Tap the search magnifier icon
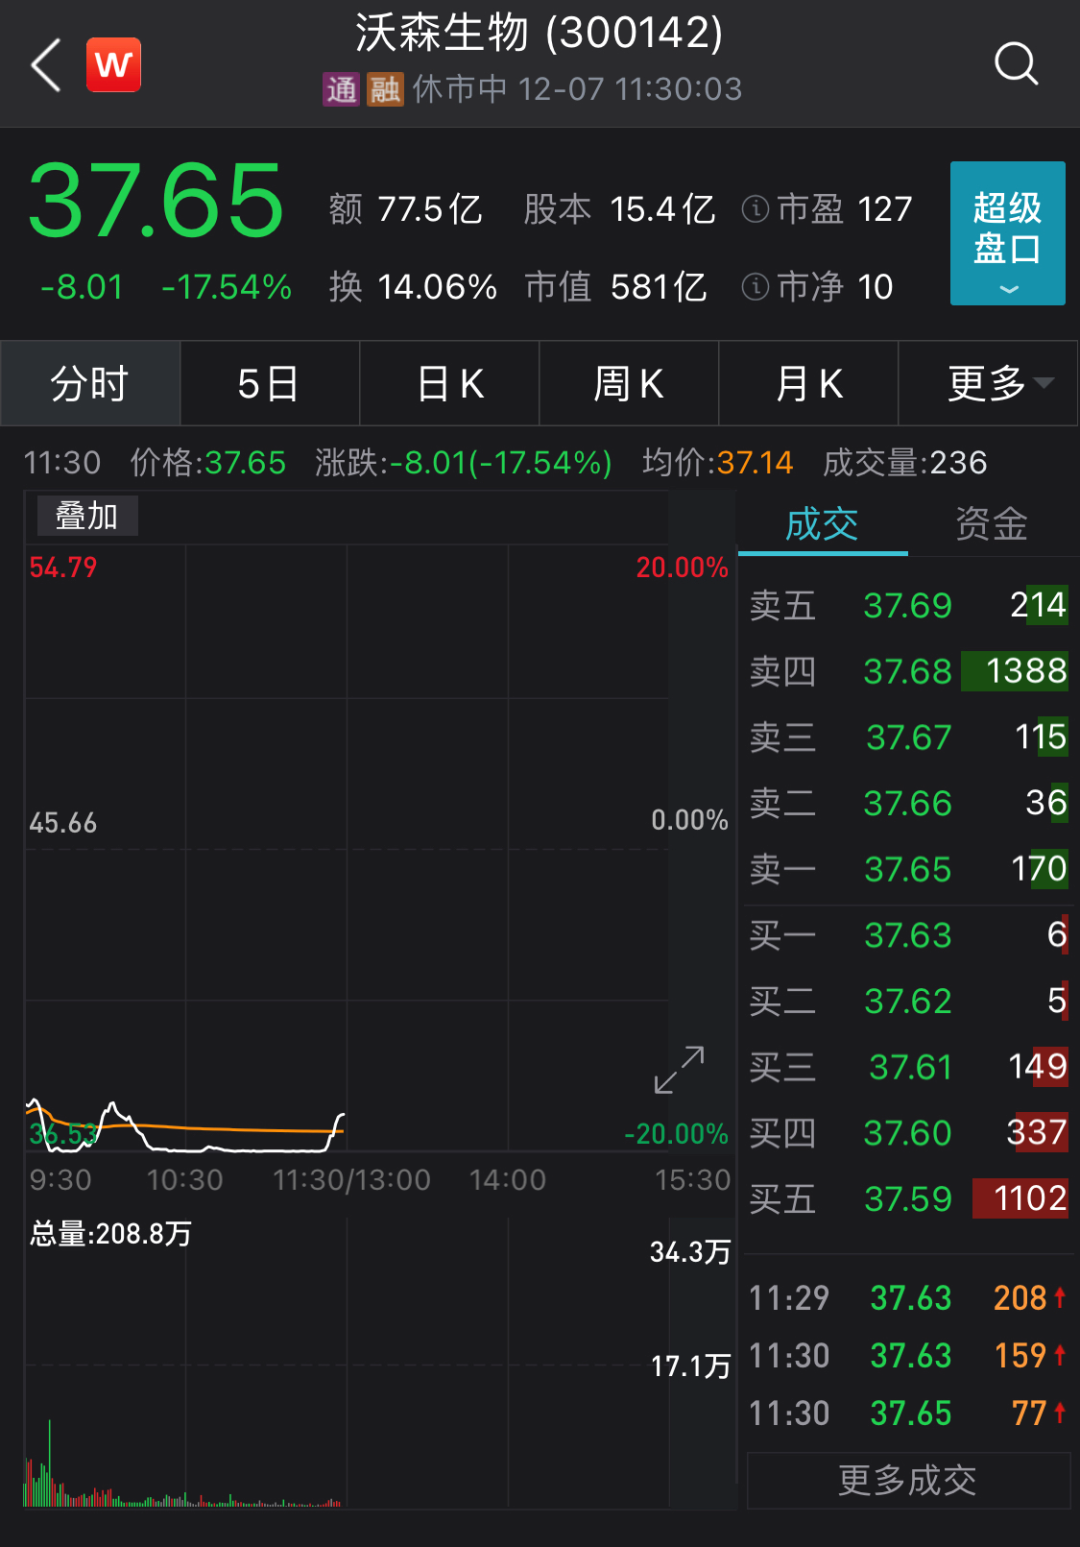This screenshot has width=1080, height=1547. tap(1016, 64)
